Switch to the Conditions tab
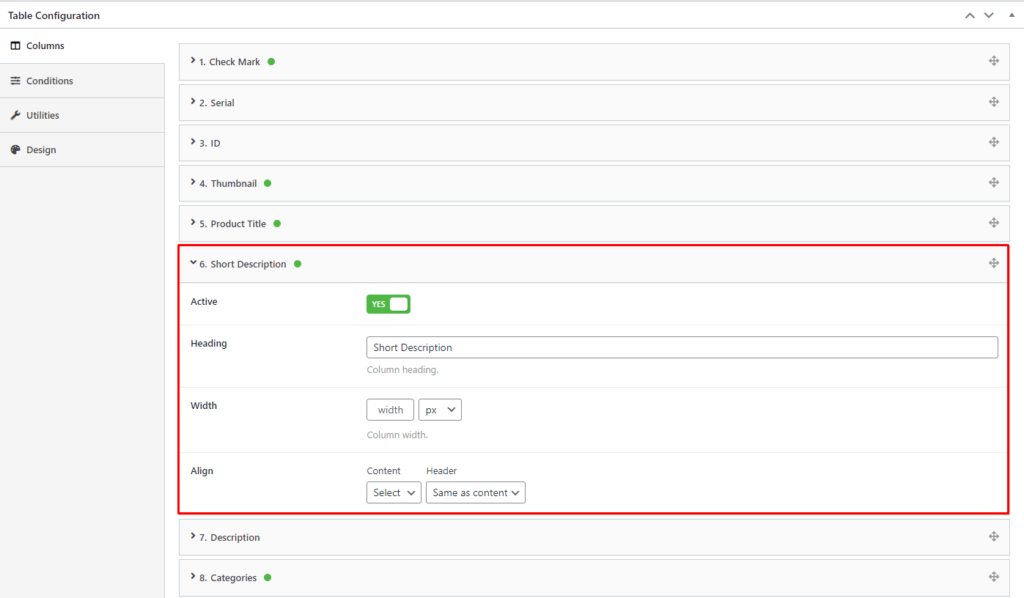The image size is (1024, 598). click(49, 81)
